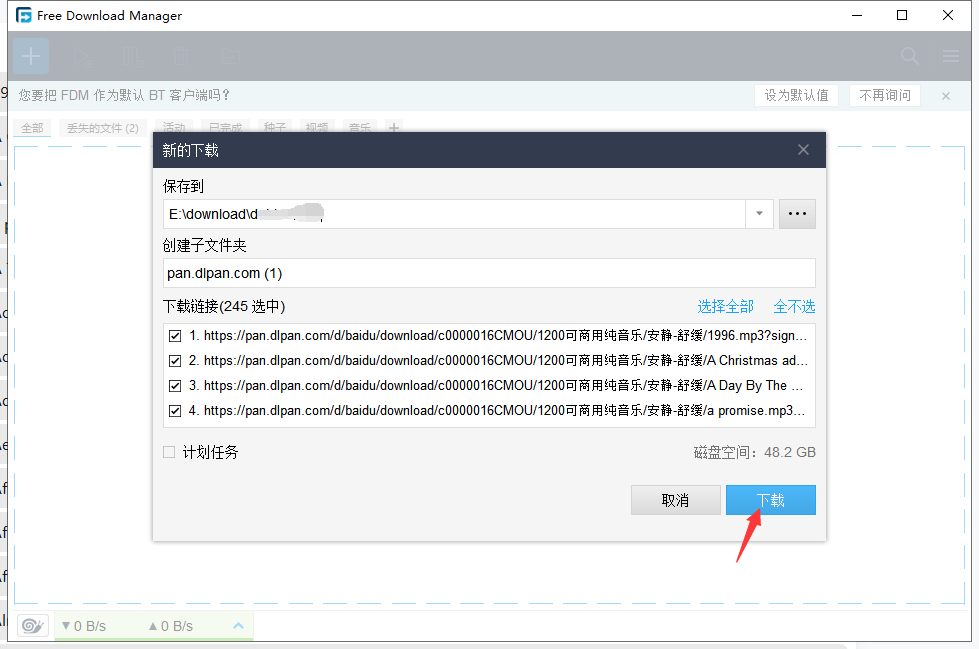Open the hamburger main menu
Screen dimensions: 979x649
tap(950, 56)
